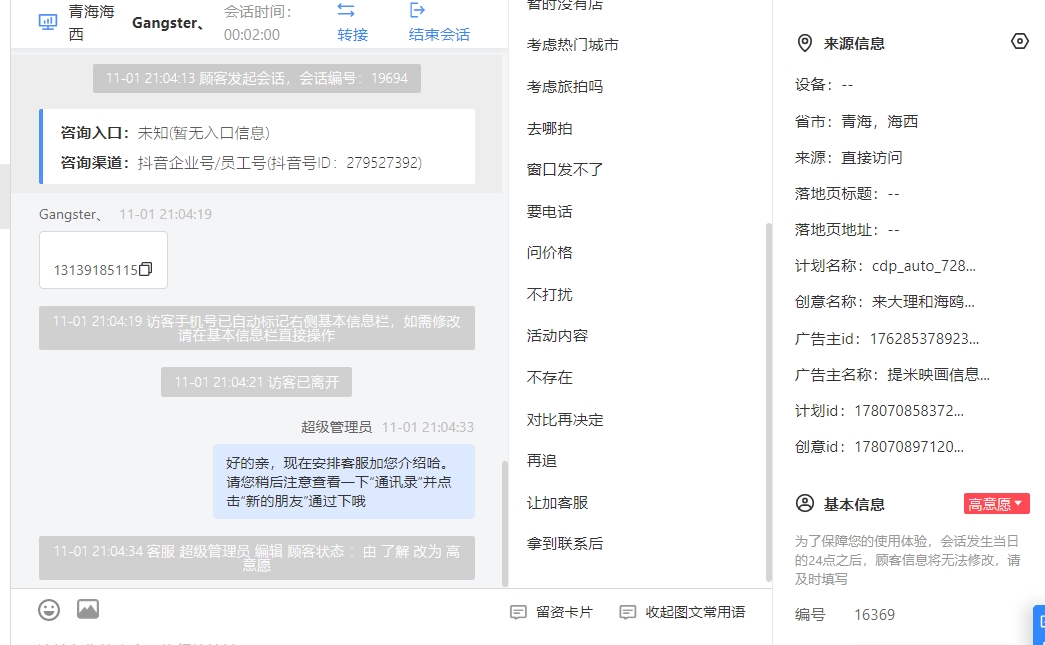Copy the phone number 13139185115 via copy icon
This screenshot has width=1045, height=645.
tap(145, 269)
